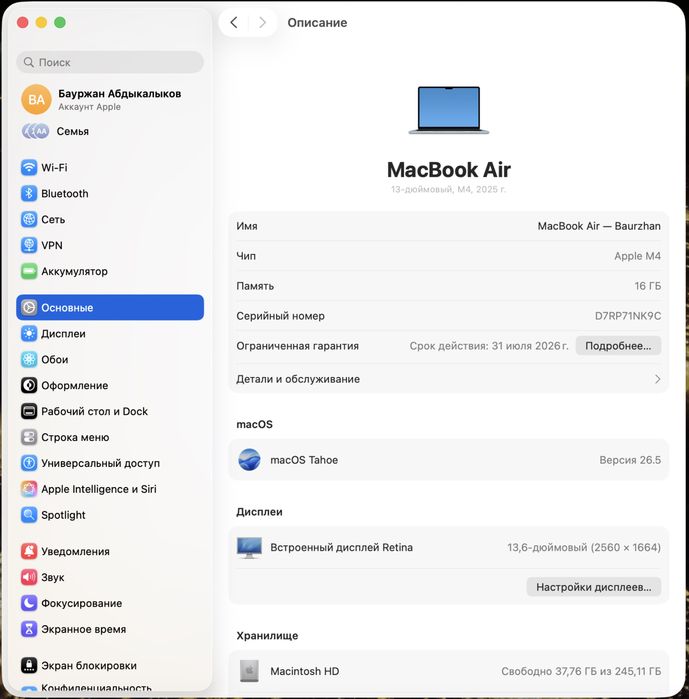Image resolution: width=689 pixels, height=699 pixels.
Task: Open the Семья family avatars icon
Action: (x=35, y=131)
